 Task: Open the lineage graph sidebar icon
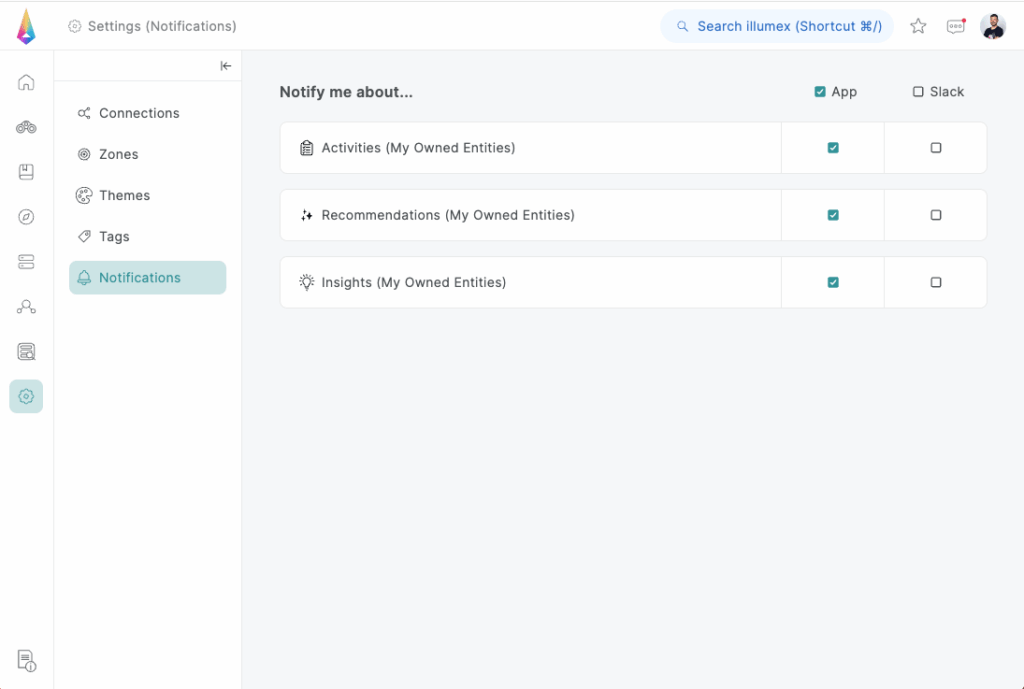pyautogui.click(x=26, y=307)
